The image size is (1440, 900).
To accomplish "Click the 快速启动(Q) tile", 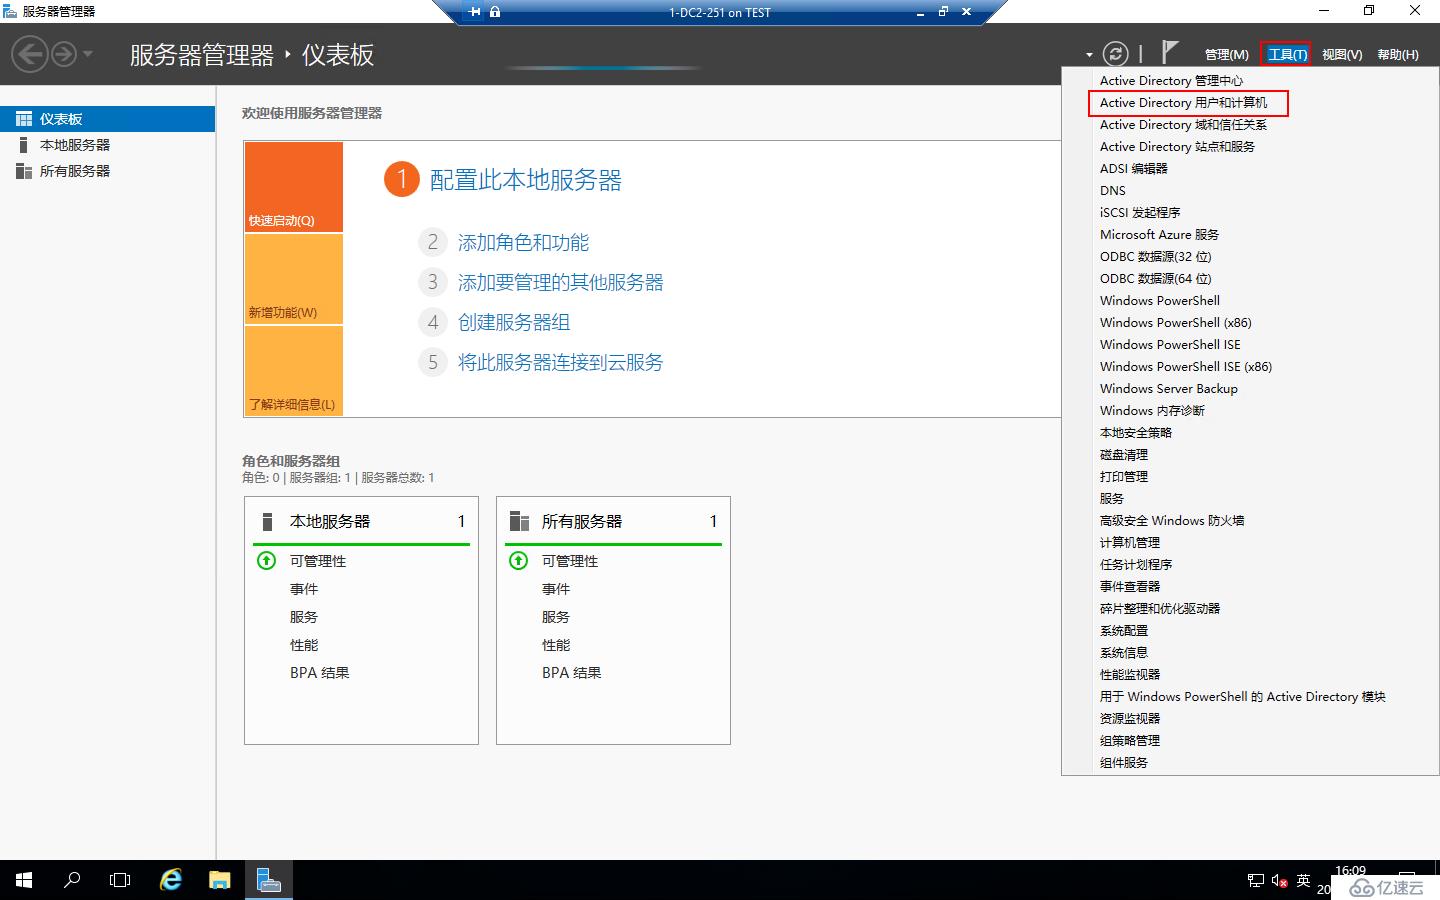I will [x=294, y=187].
